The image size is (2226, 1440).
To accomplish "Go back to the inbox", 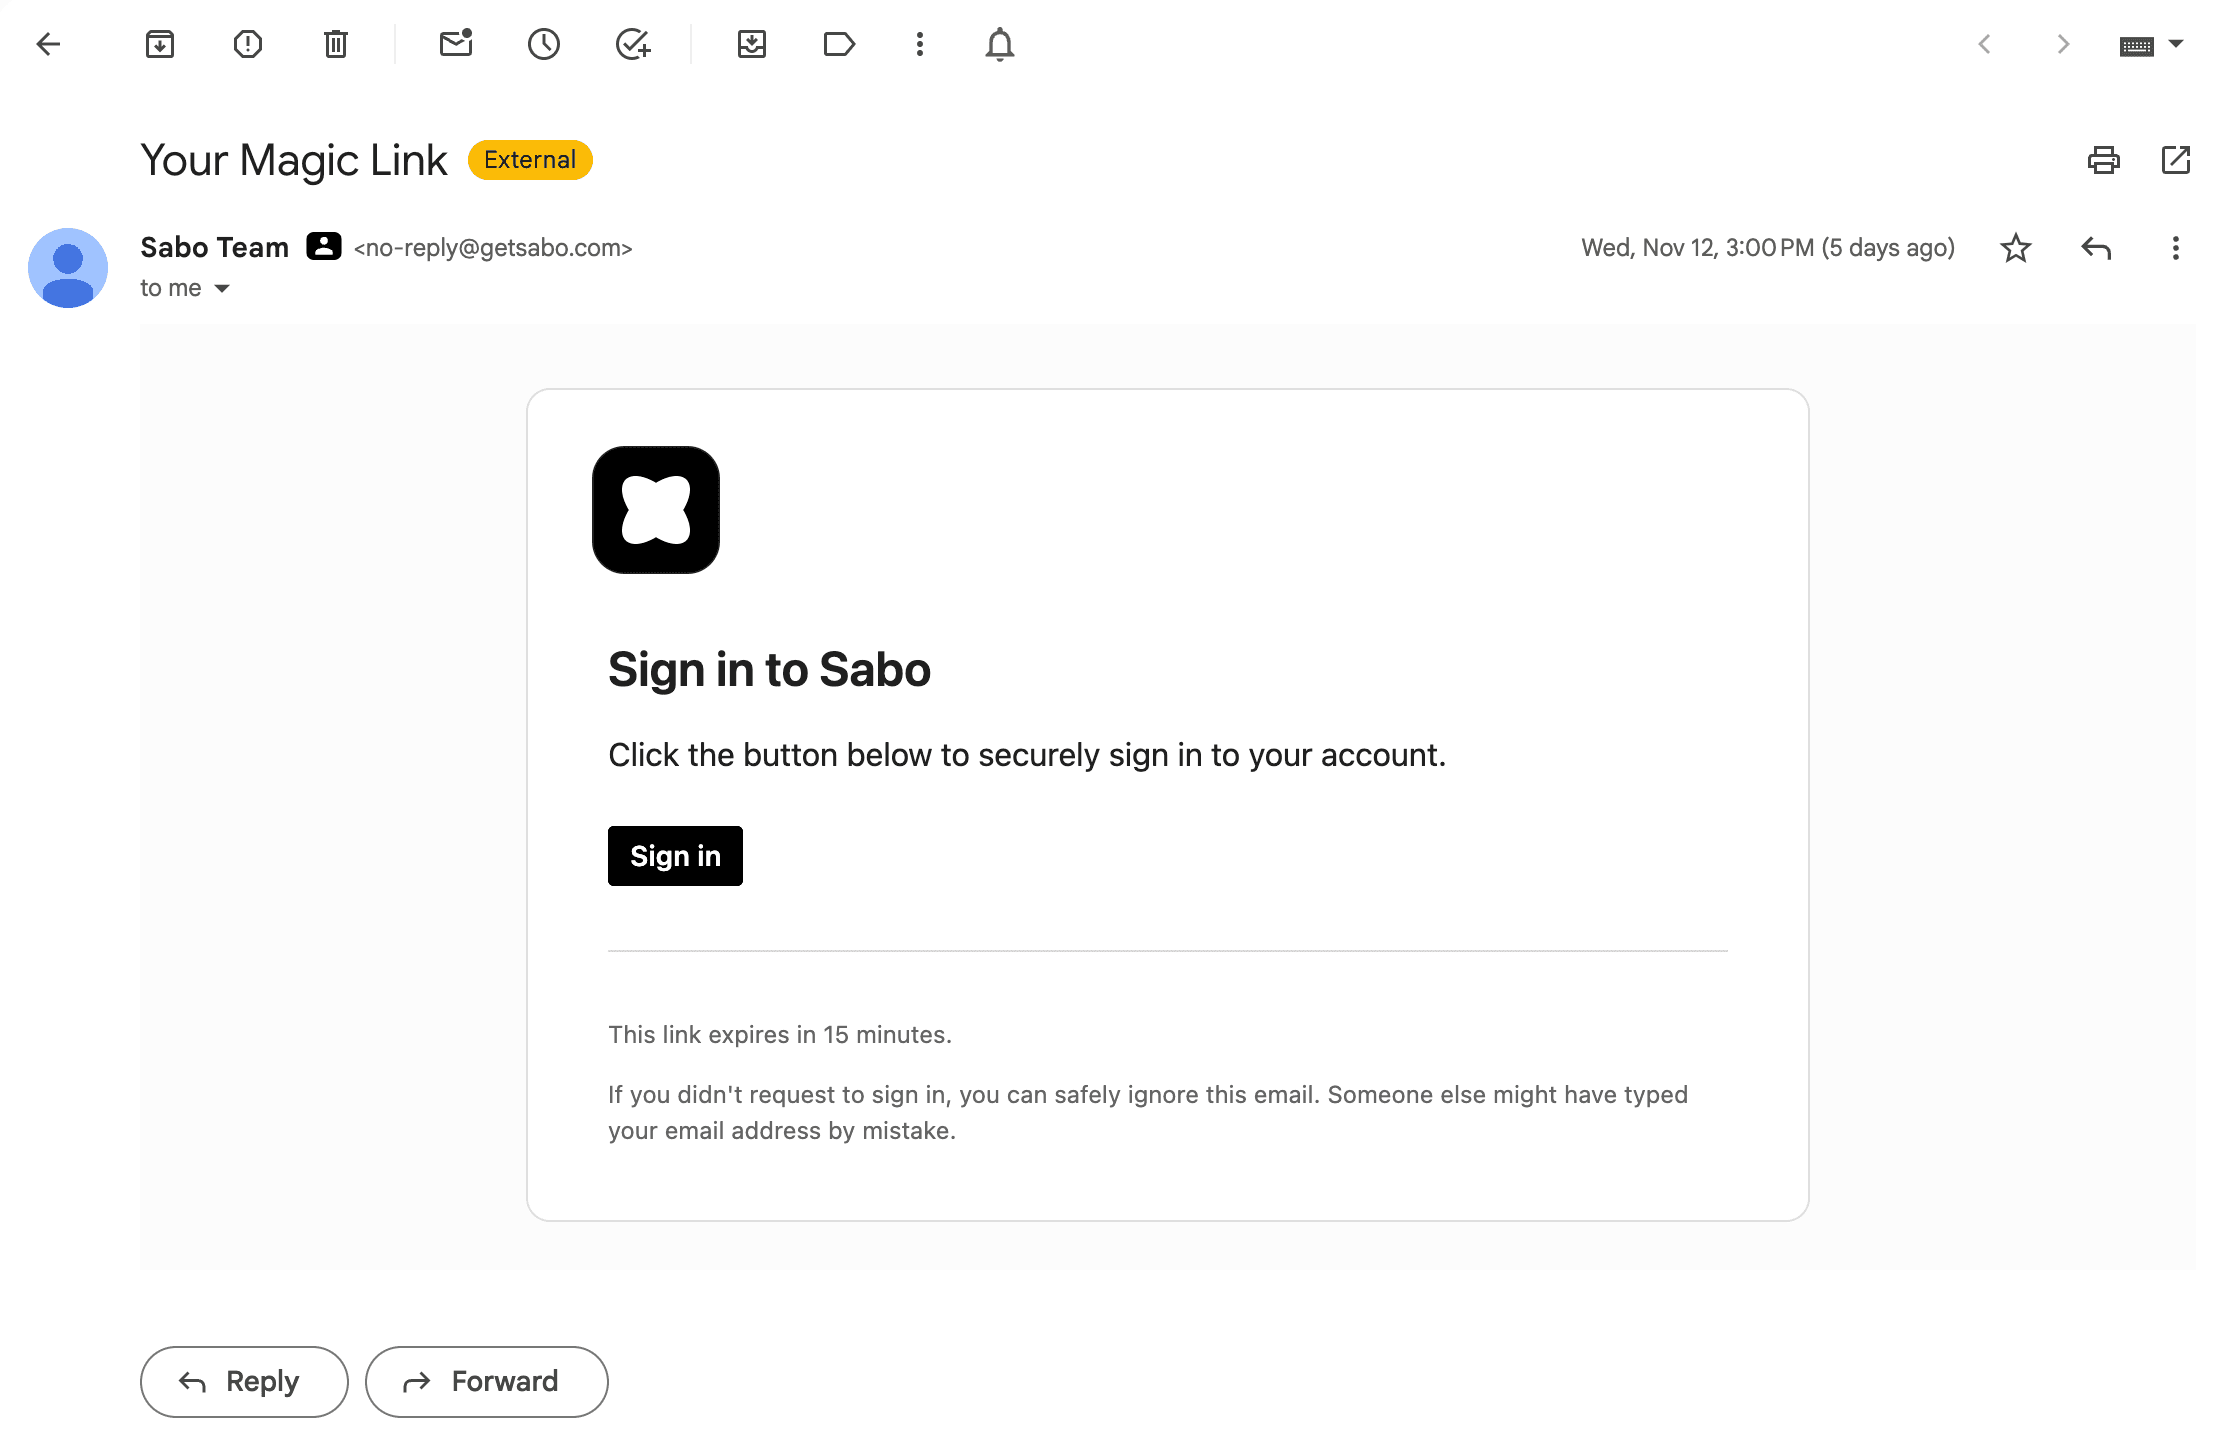I will (47, 44).
